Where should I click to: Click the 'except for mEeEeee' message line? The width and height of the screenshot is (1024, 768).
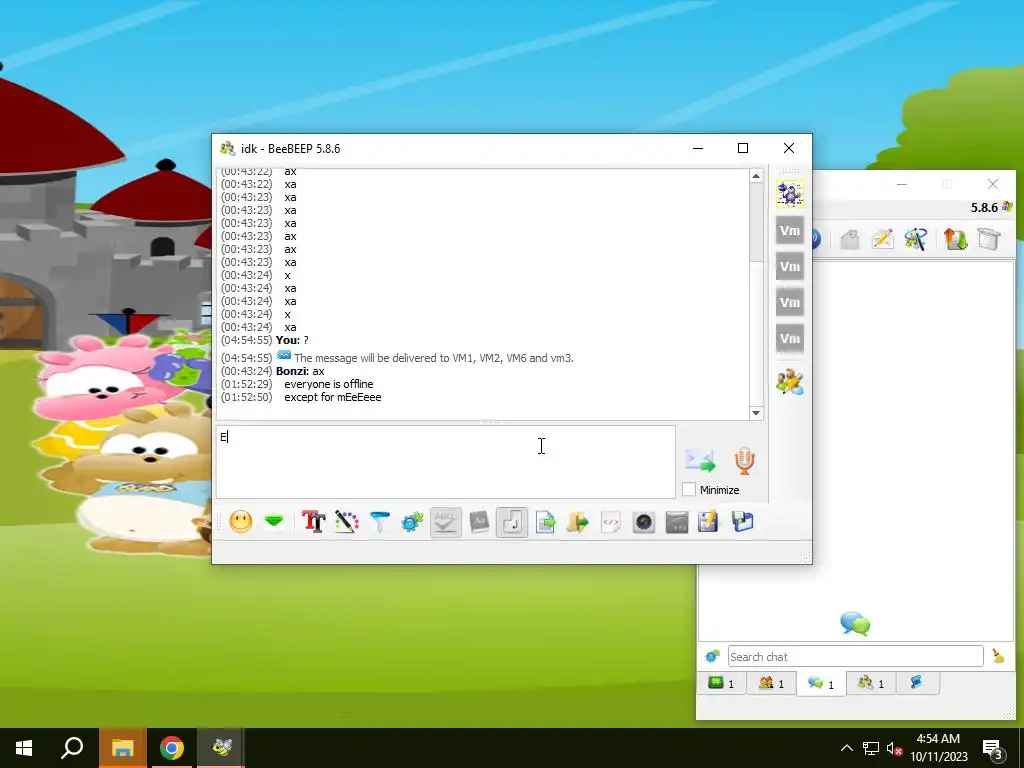(332, 397)
